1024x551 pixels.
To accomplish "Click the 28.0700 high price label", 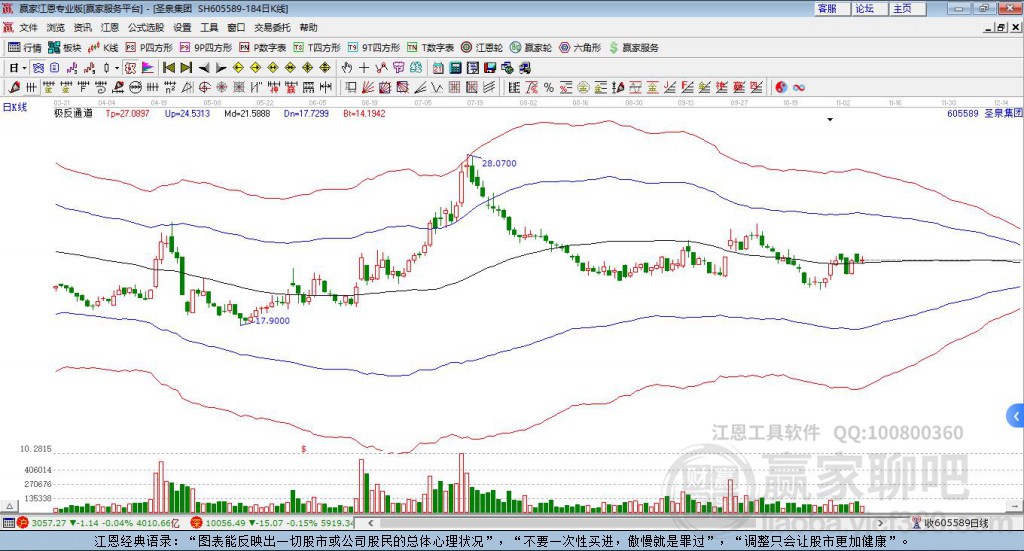I will (x=499, y=163).
